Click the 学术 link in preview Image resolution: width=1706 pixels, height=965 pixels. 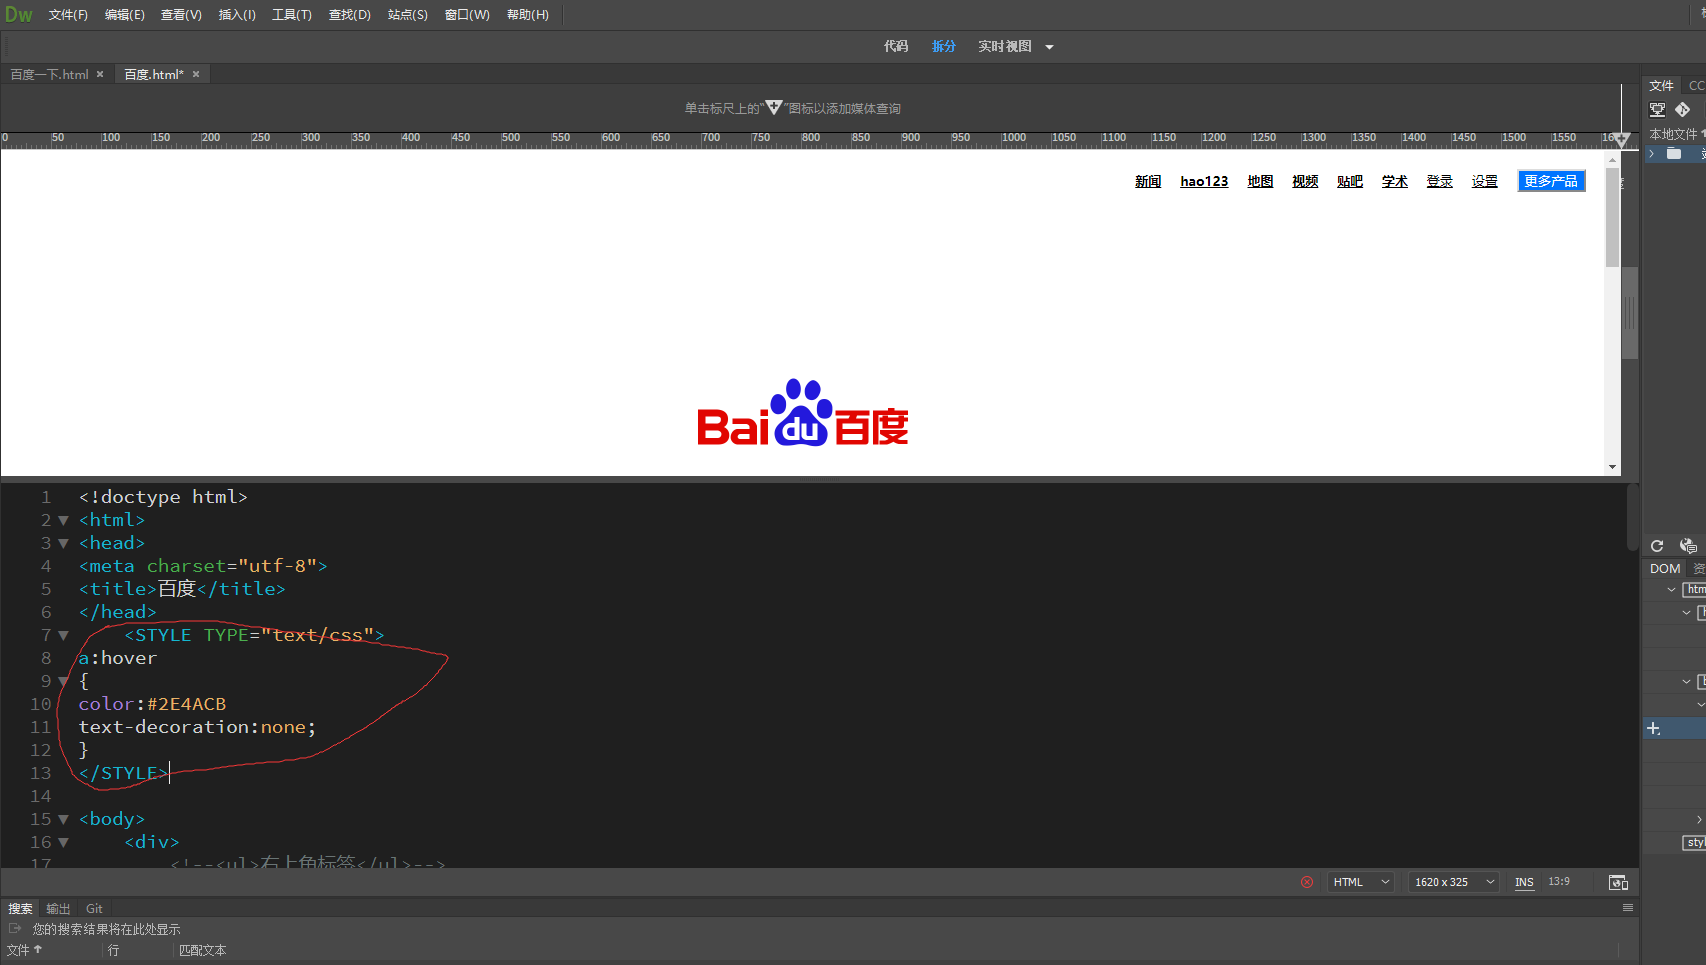(x=1395, y=181)
